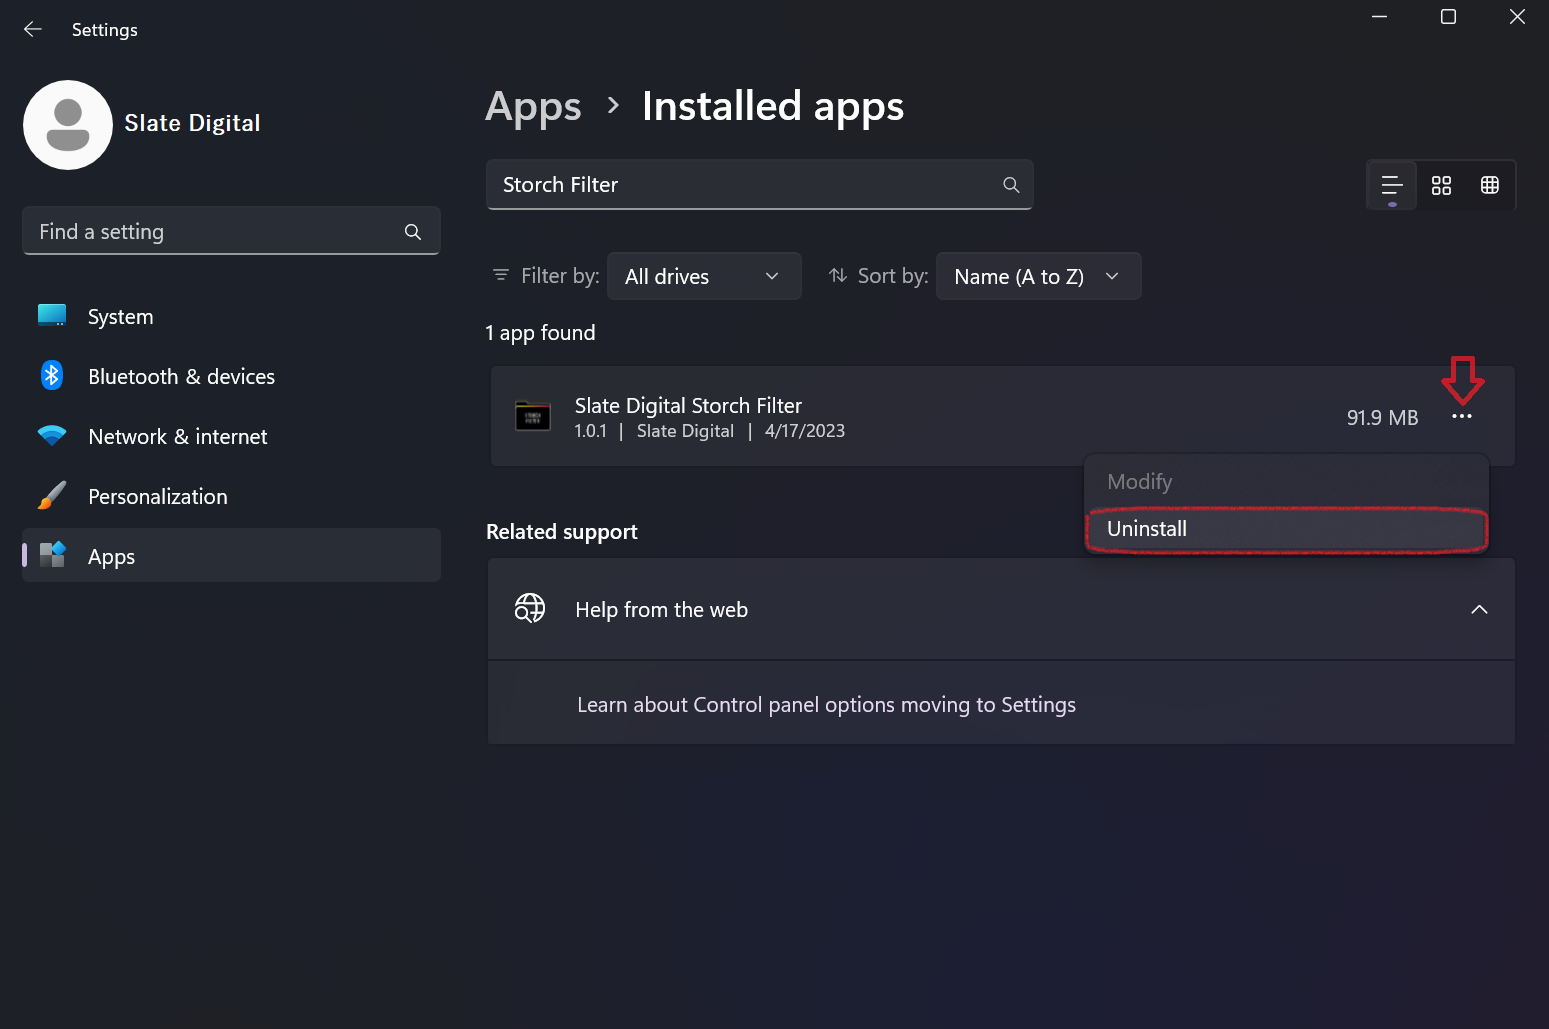Click the Help from the web globe icon
The height and width of the screenshot is (1029, 1549).
point(530,608)
